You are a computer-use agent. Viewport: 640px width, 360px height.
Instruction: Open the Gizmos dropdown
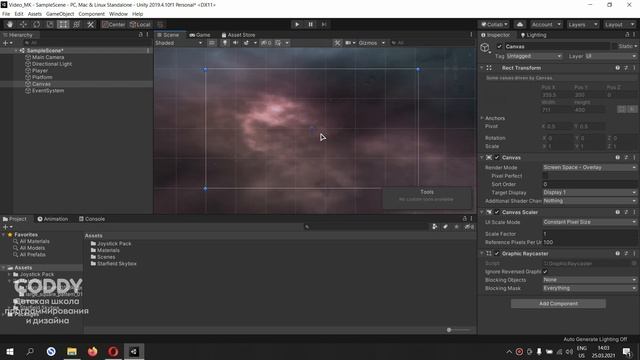click(x=371, y=43)
